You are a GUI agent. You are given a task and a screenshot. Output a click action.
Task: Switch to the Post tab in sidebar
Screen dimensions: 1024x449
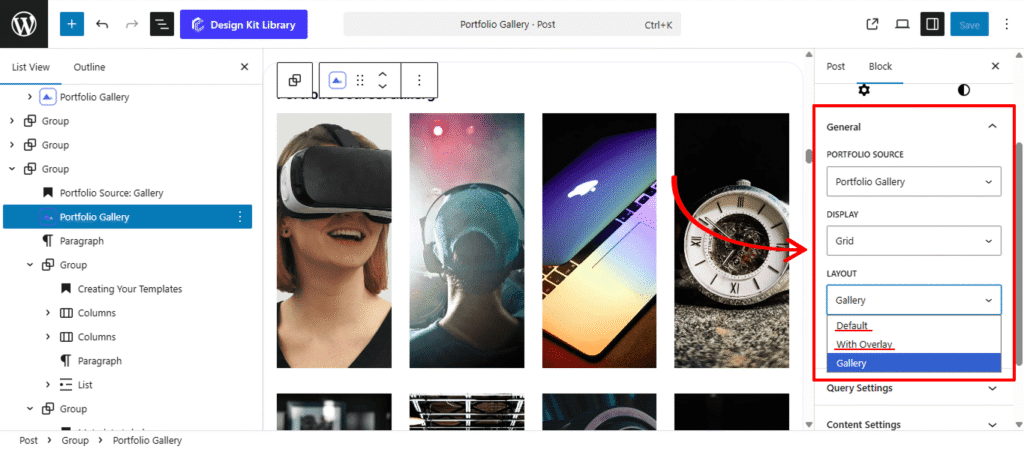(835, 67)
